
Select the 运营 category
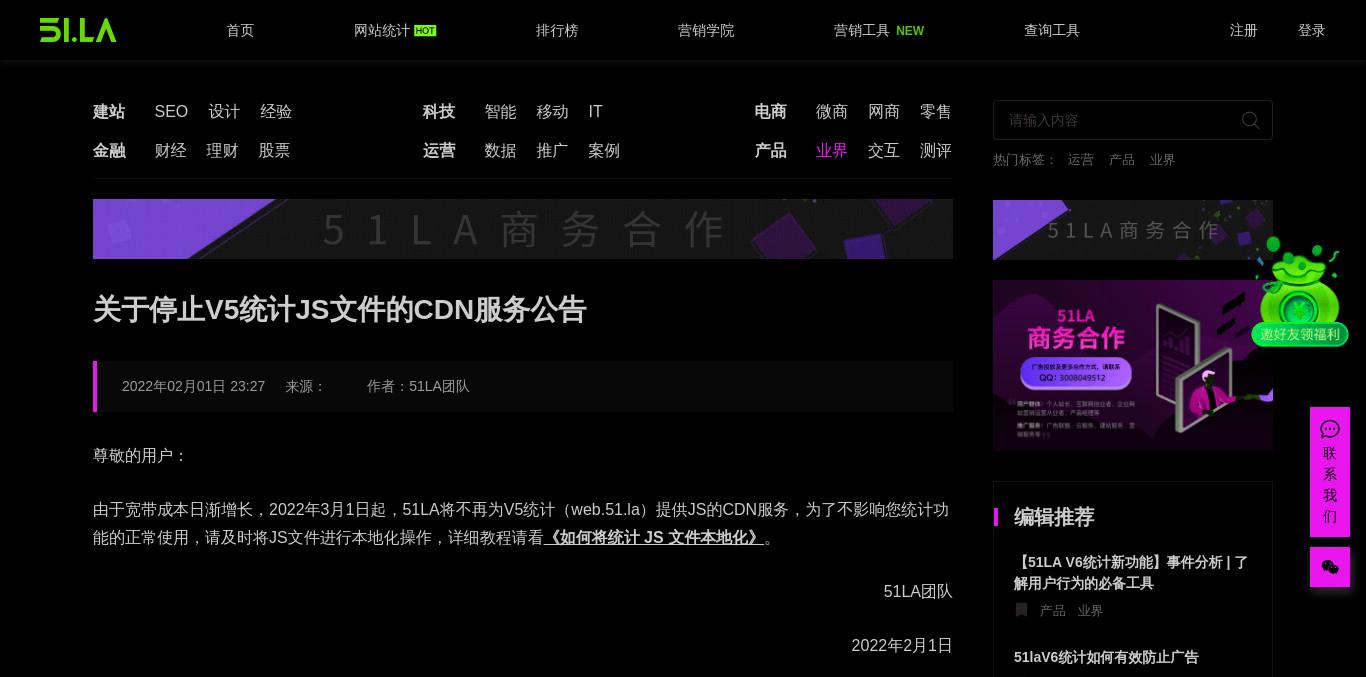[439, 151]
